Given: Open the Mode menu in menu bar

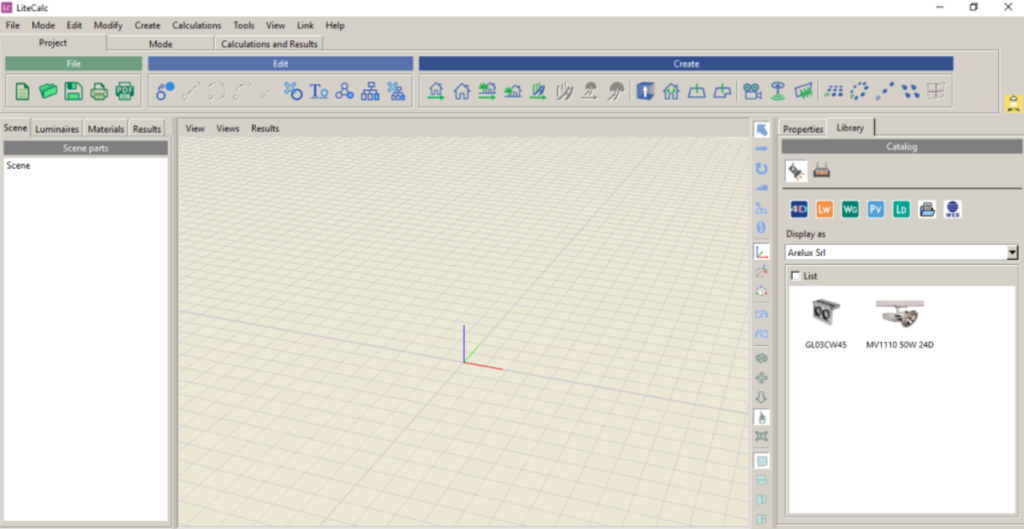Looking at the screenshot, I should point(43,25).
